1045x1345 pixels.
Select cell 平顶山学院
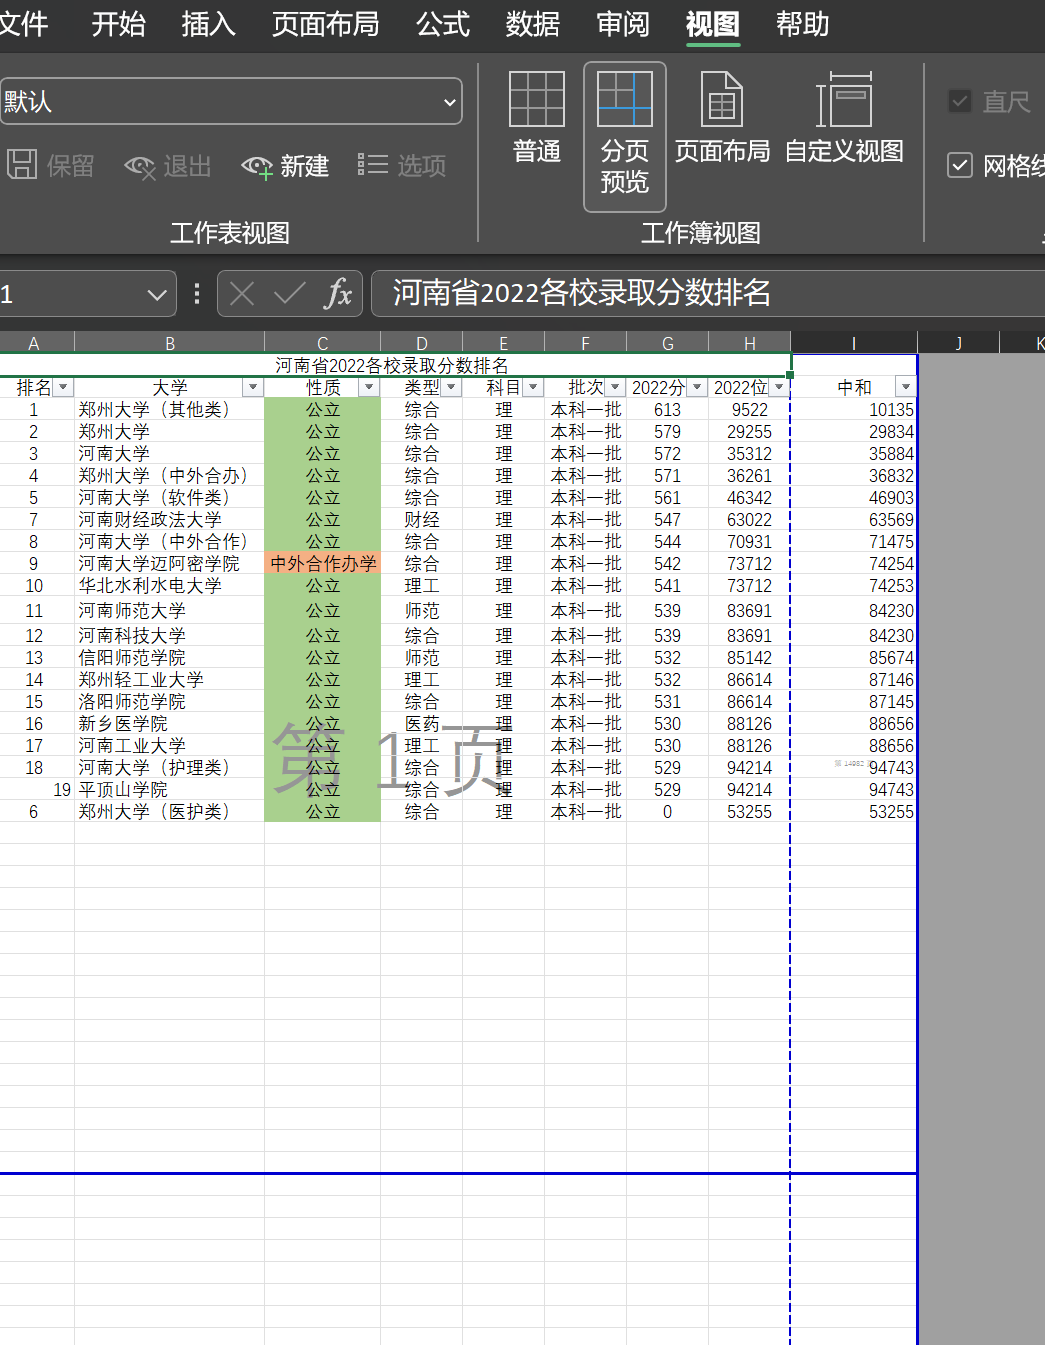tap(170, 790)
